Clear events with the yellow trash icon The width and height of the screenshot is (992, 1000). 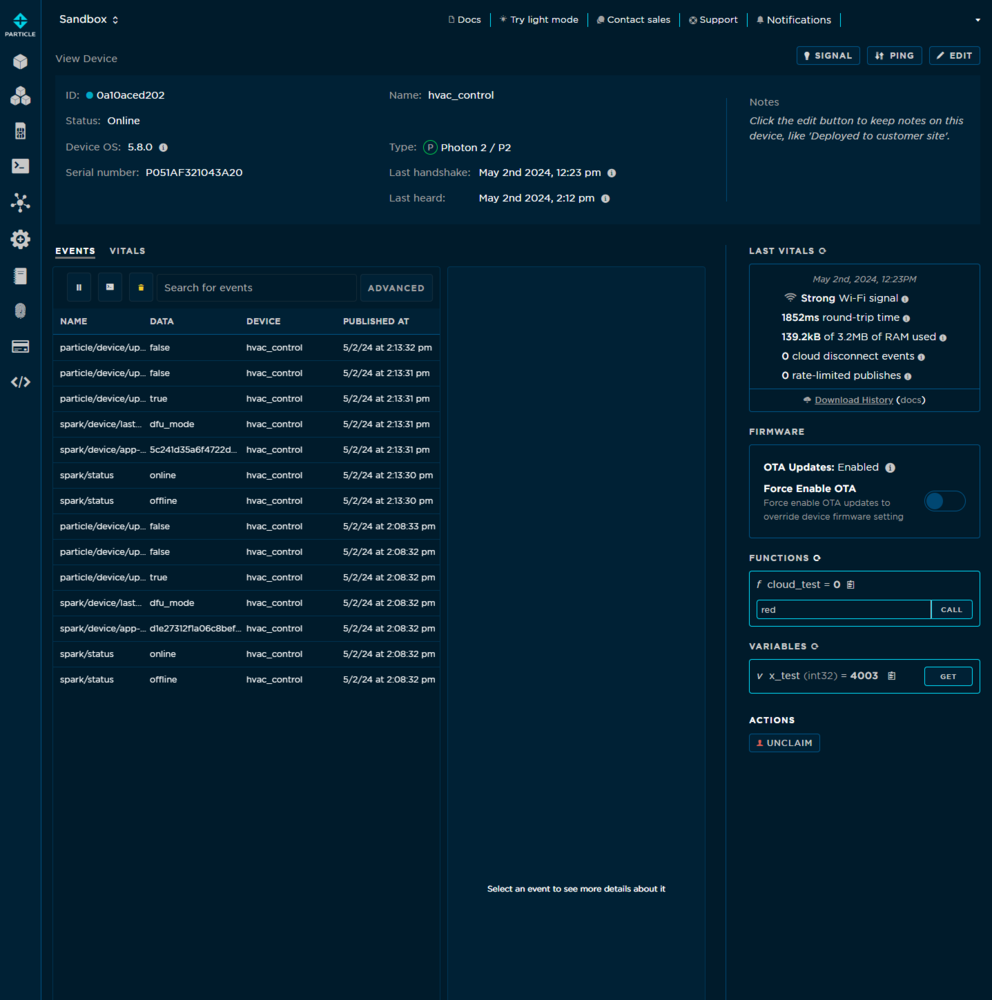tap(141, 288)
